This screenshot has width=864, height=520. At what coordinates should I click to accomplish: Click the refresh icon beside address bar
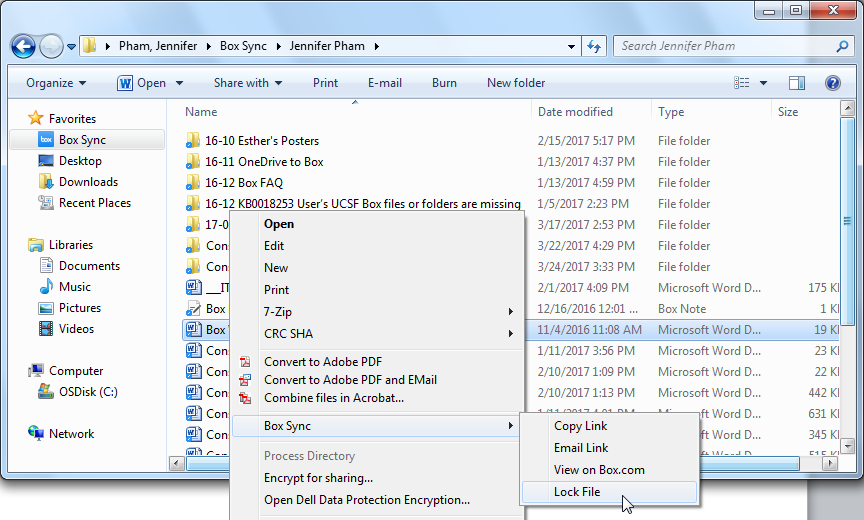(x=594, y=46)
